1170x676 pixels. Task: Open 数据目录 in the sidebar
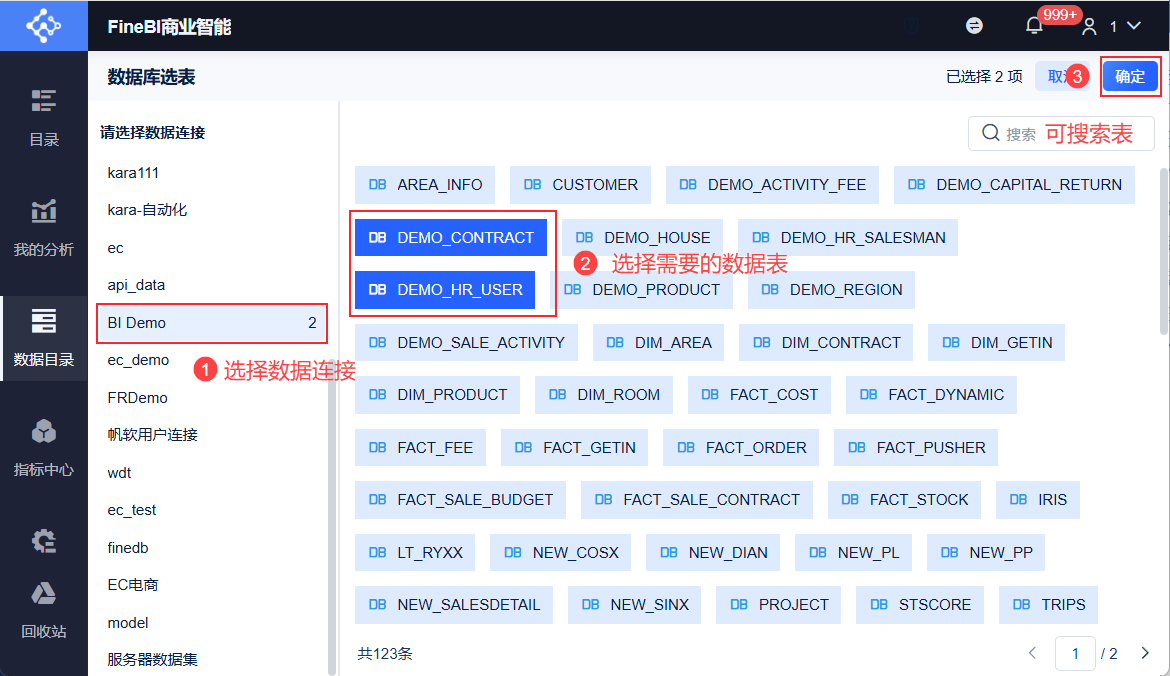(43, 338)
